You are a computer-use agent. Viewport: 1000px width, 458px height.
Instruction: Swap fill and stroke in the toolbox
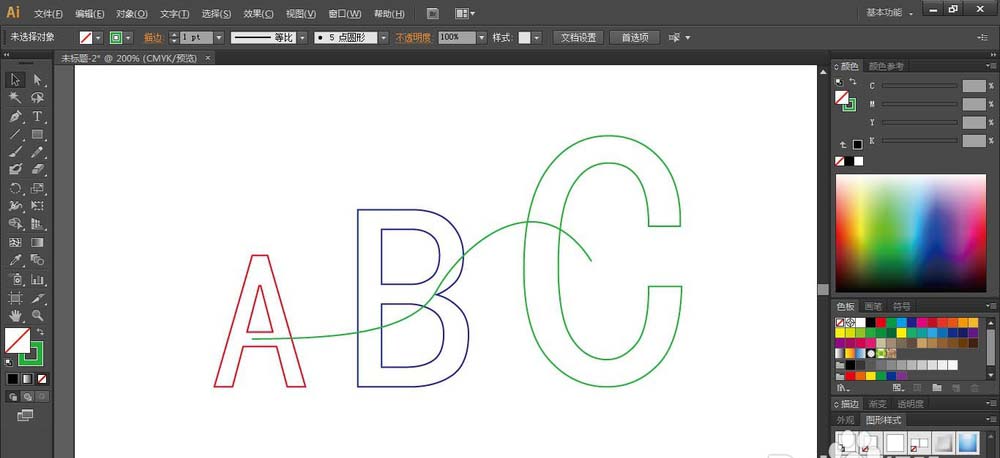(41, 332)
